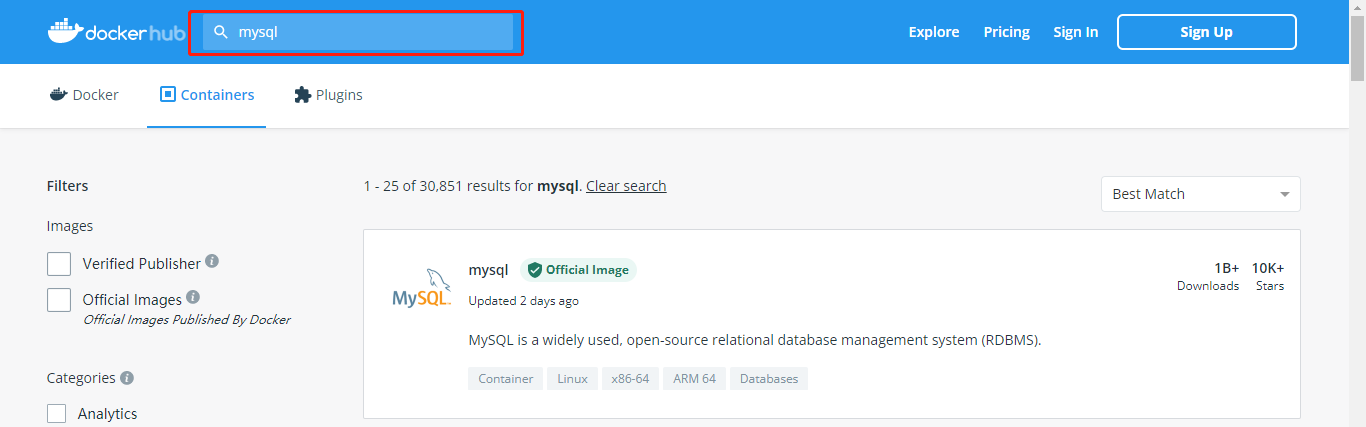Open the mysql repository title
Screen dimensions: 1366x427
coord(488,270)
